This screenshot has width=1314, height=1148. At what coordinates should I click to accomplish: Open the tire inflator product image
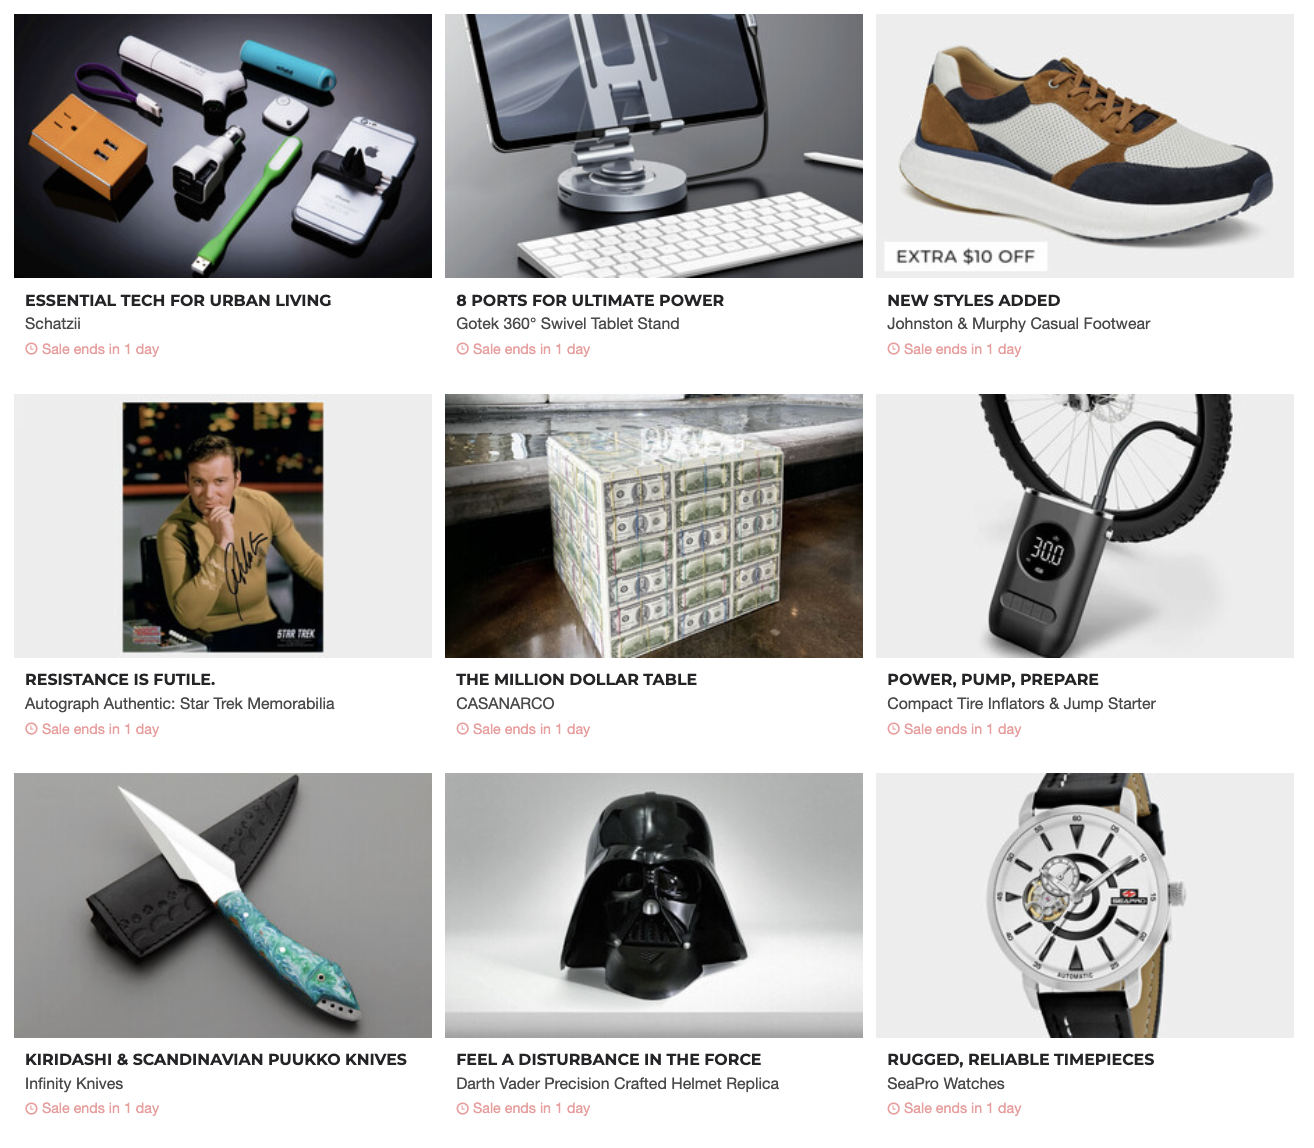[x=1085, y=526]
